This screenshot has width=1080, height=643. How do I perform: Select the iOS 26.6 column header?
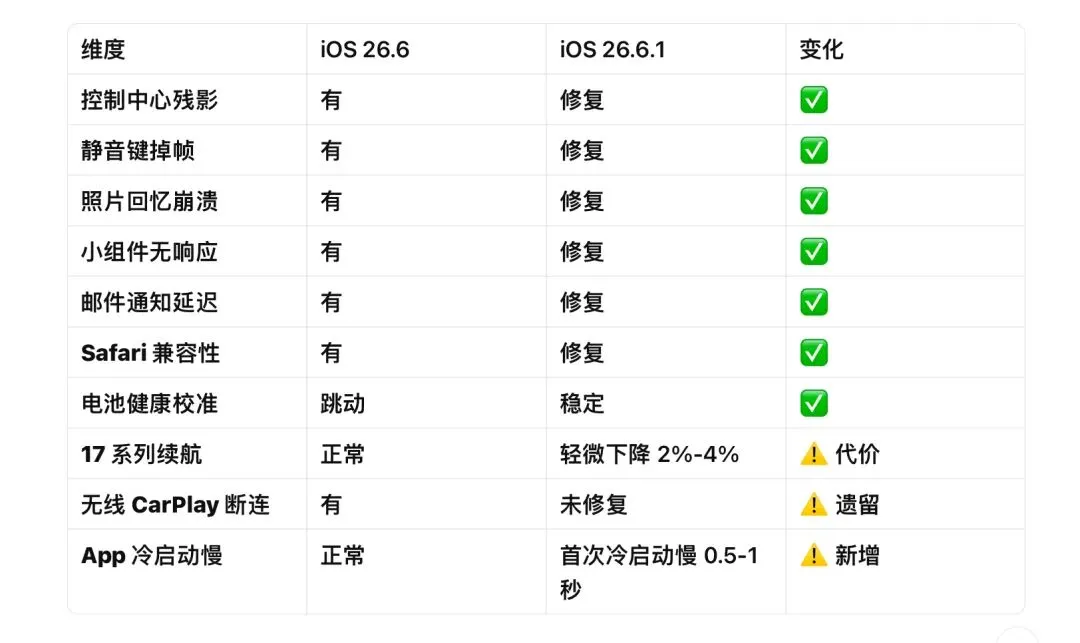click(365, 50)
